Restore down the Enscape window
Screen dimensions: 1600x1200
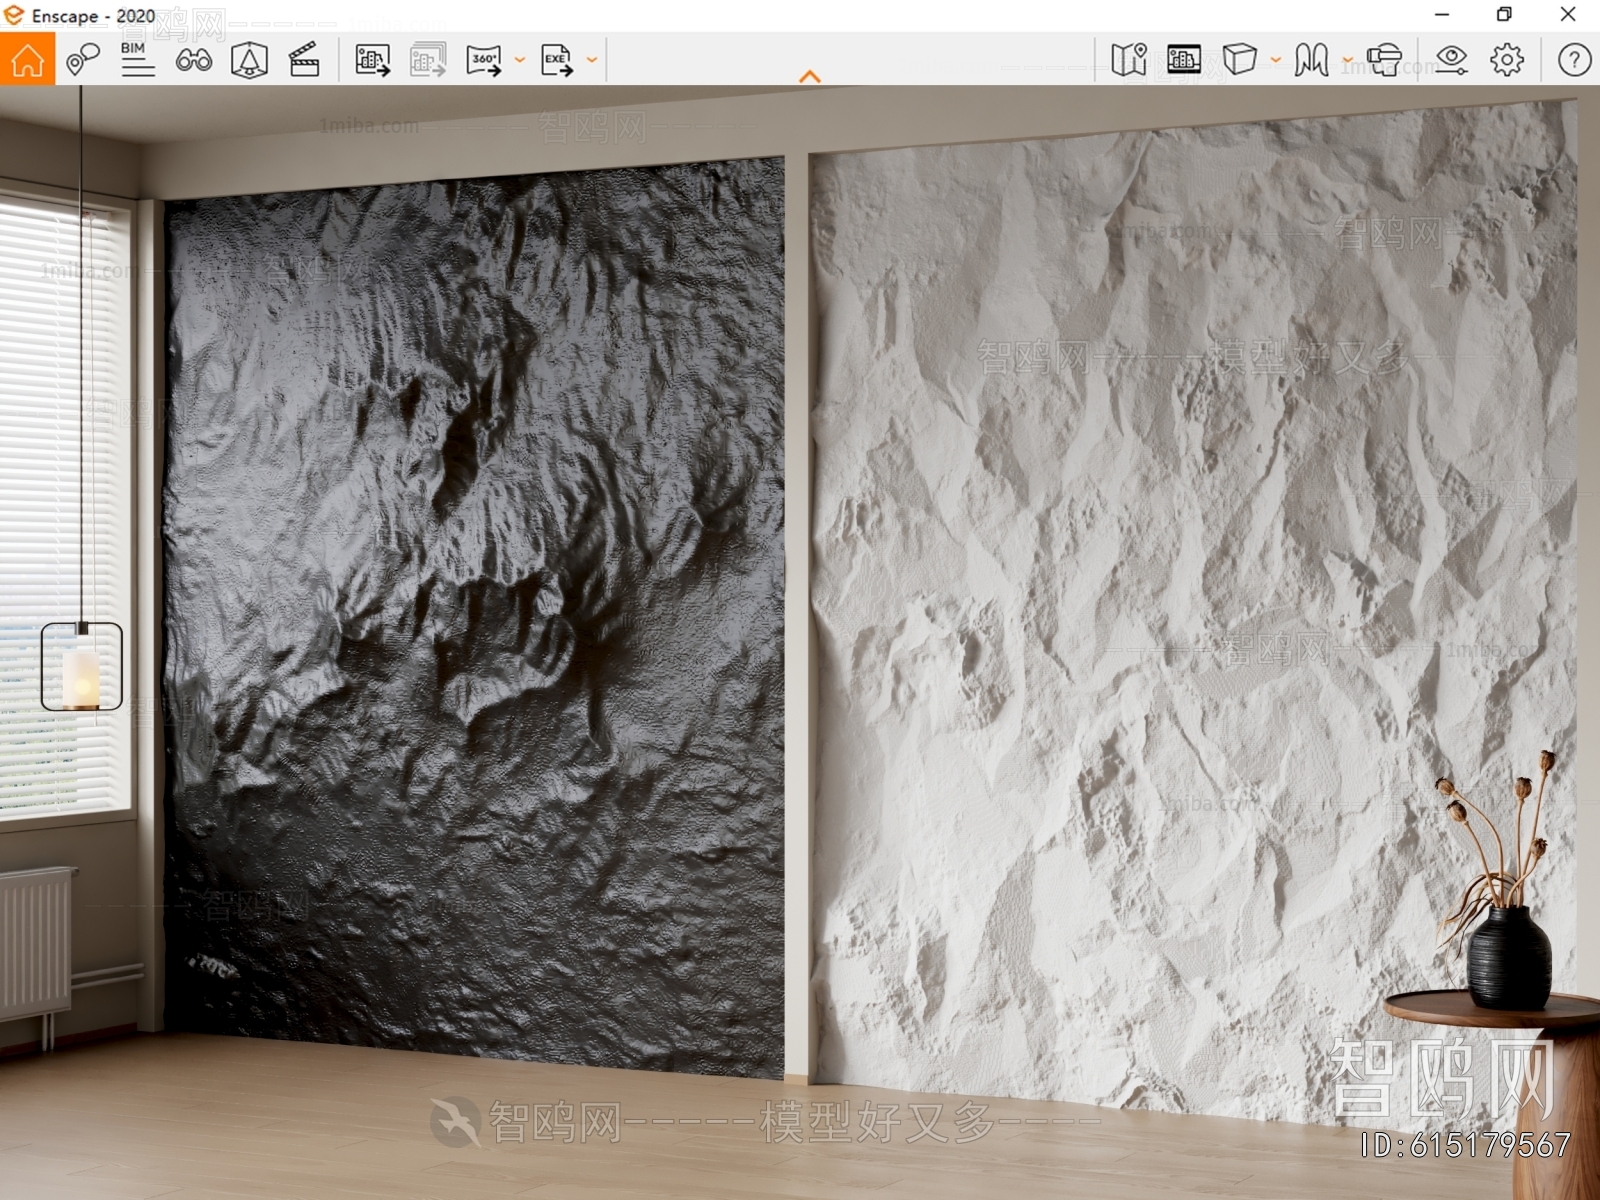click(x=1504, y=15)
